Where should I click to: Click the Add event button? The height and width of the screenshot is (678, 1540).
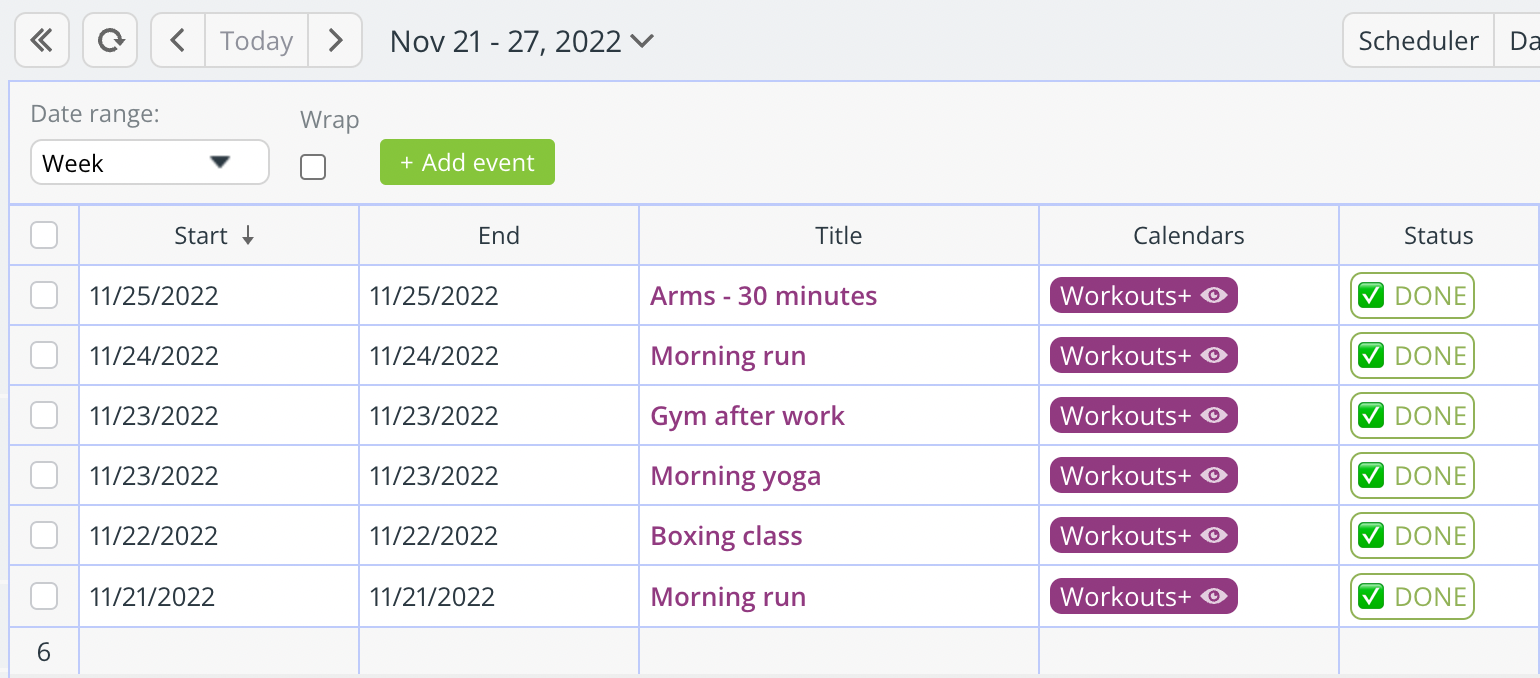coord(467,162)
